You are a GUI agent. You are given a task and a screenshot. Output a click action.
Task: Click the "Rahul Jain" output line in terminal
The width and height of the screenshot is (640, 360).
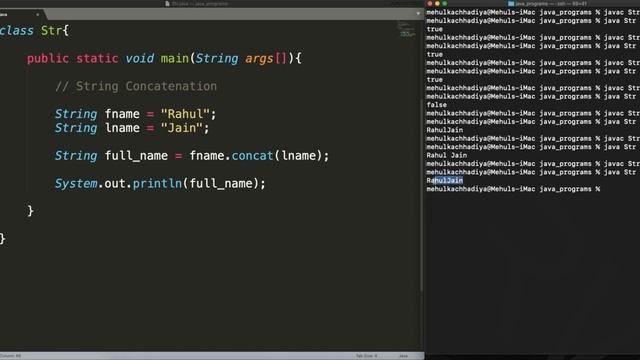[447, 156]
